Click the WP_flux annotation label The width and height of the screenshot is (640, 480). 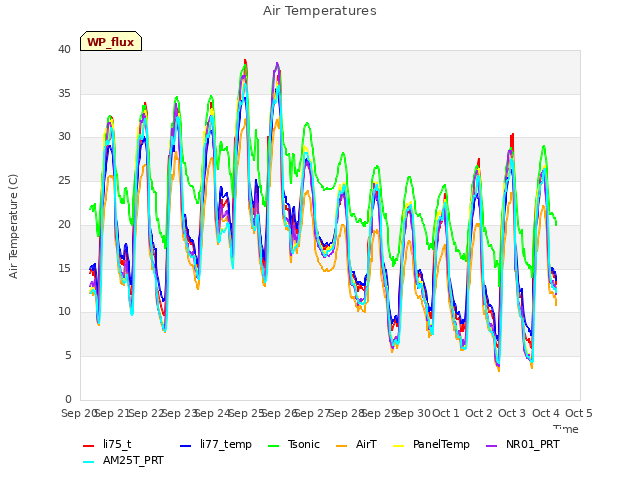pyautogui.click(x=111, y=41)
